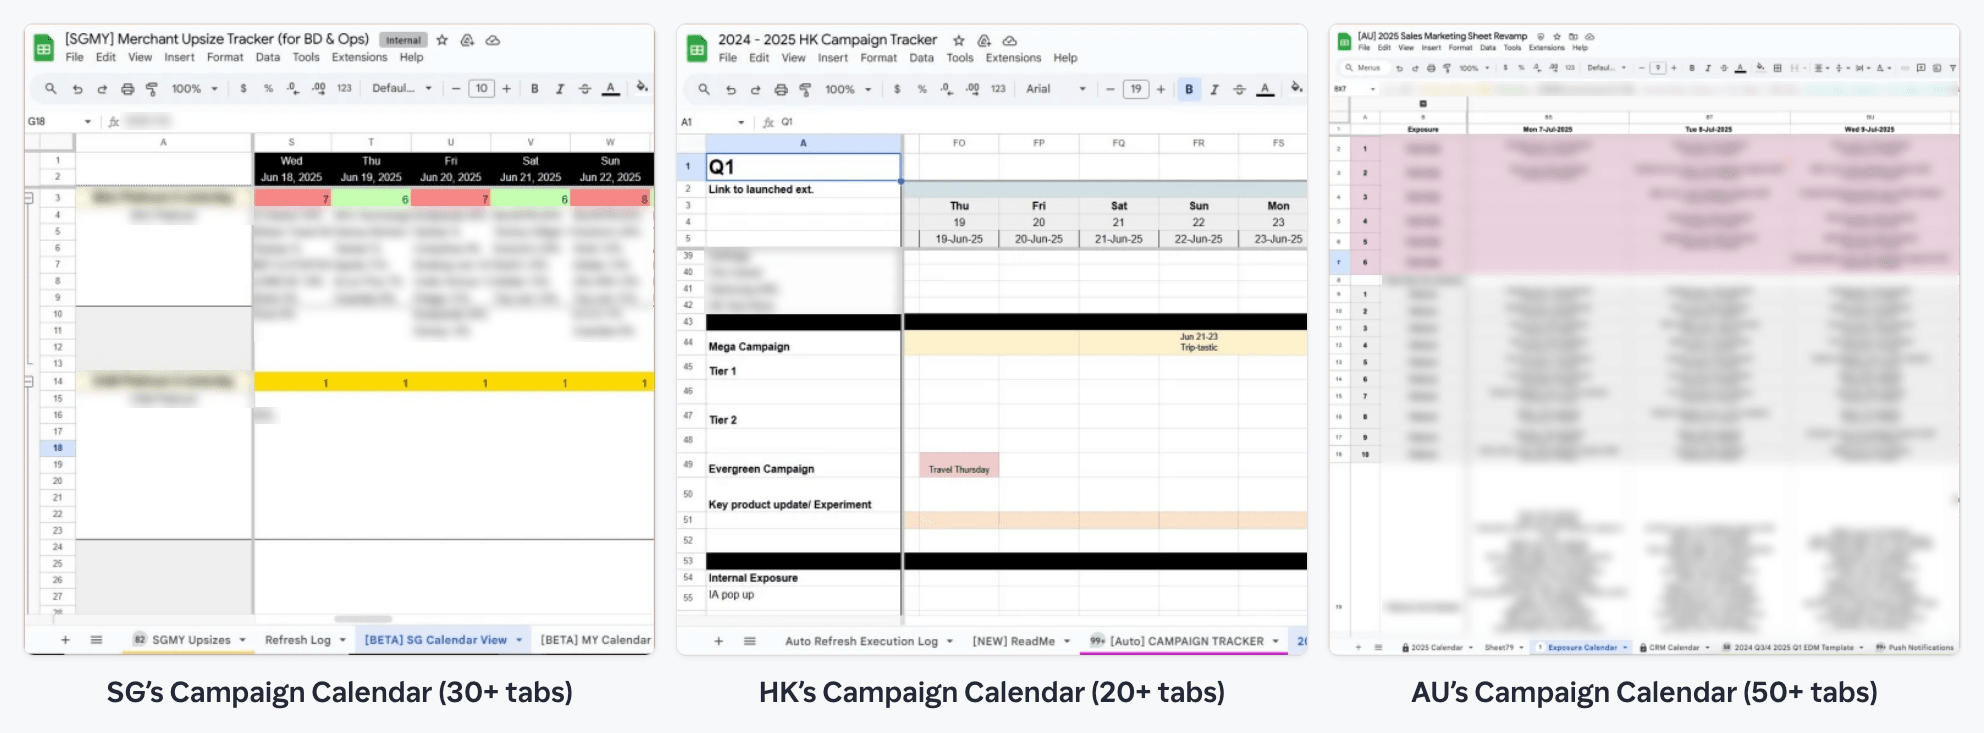The height and width of the screenshot is (733, 1984).
Task: Open SGMY Upsizes tab dropdown arrow
Action: point(242,640)
